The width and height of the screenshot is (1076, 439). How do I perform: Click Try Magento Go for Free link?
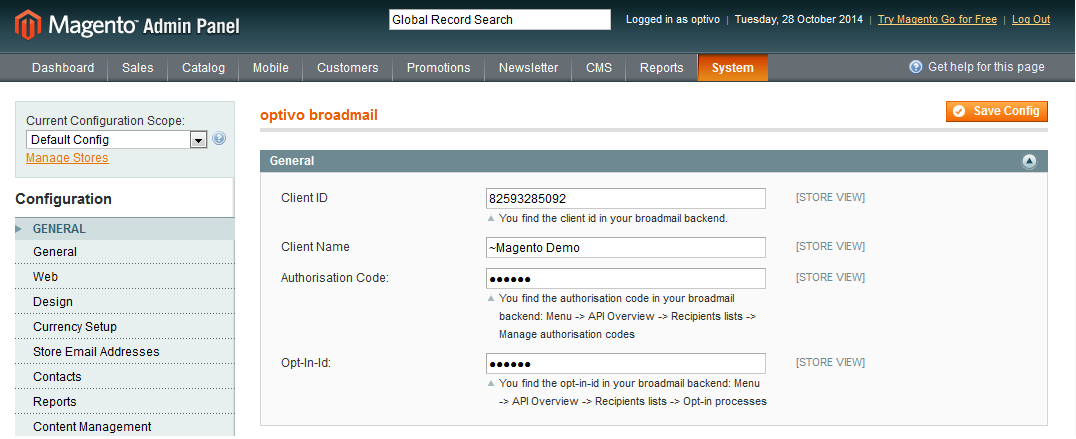(x=937, y=19)
